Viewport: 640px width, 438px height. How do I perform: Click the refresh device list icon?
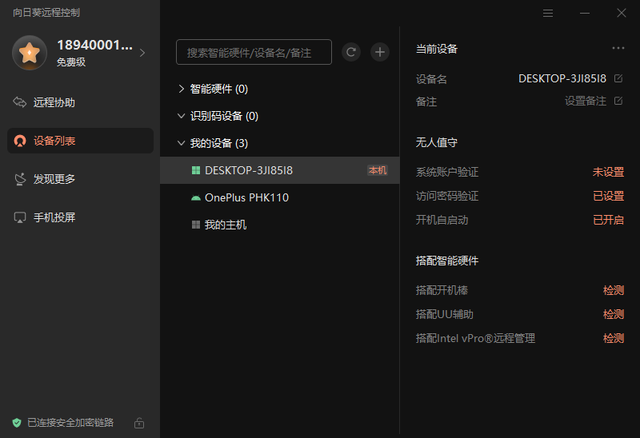click(x=350, y=52)
